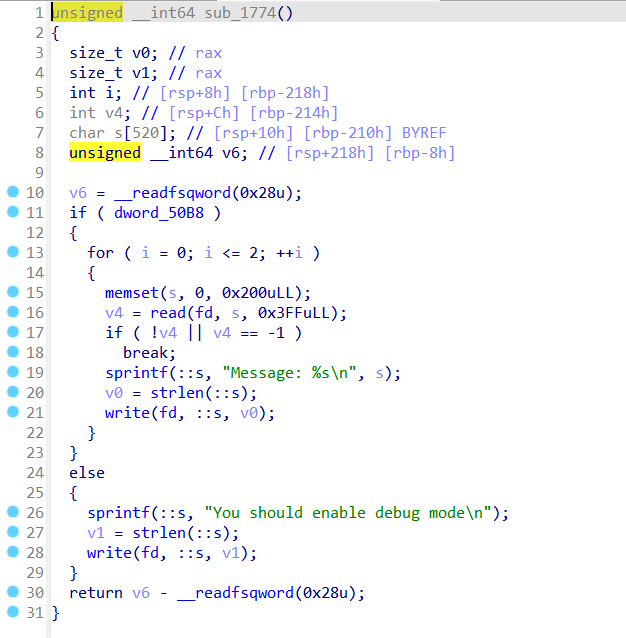
Task: Click __readfsqword call on line 10
Action: 172,193
